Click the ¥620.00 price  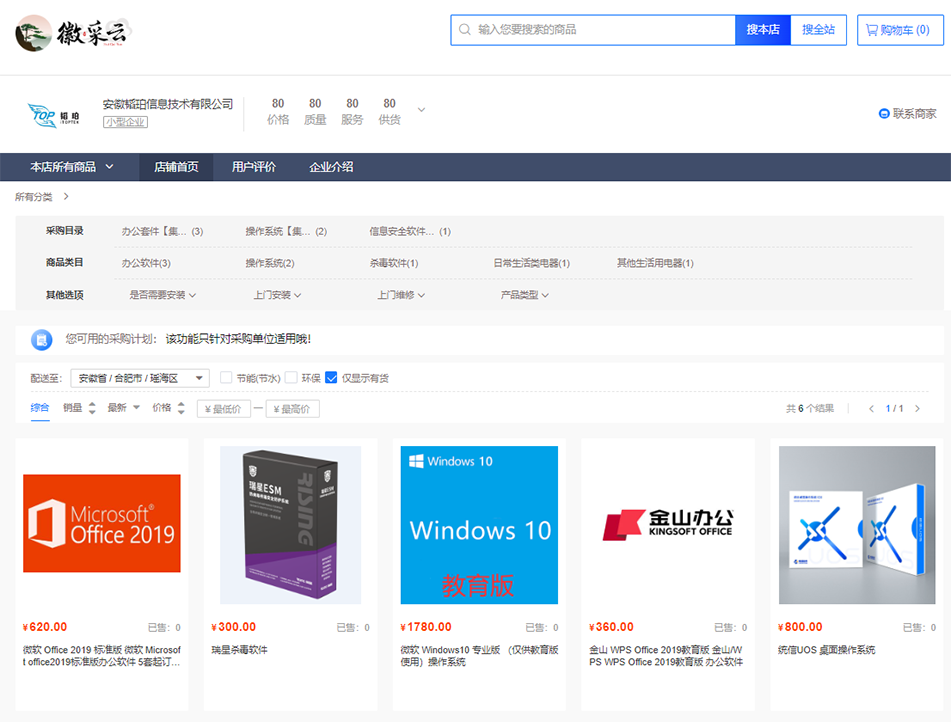45,627
